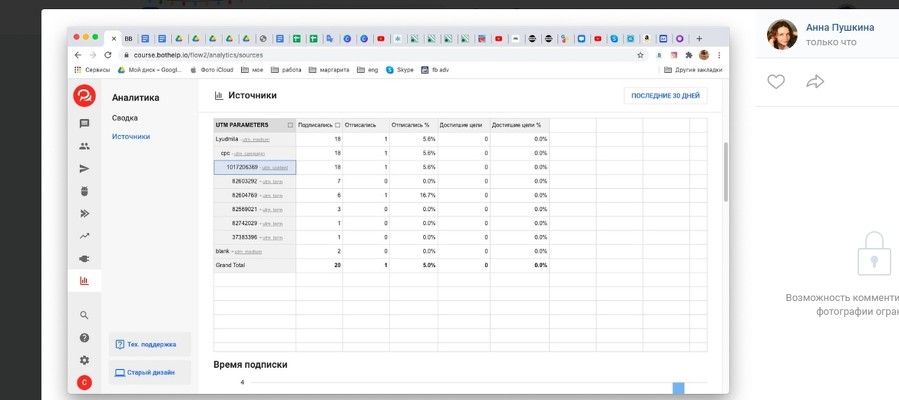899x400 pixels.
Task: Open the Chrome extensions puzzle icon
Action: coord(689,55)
